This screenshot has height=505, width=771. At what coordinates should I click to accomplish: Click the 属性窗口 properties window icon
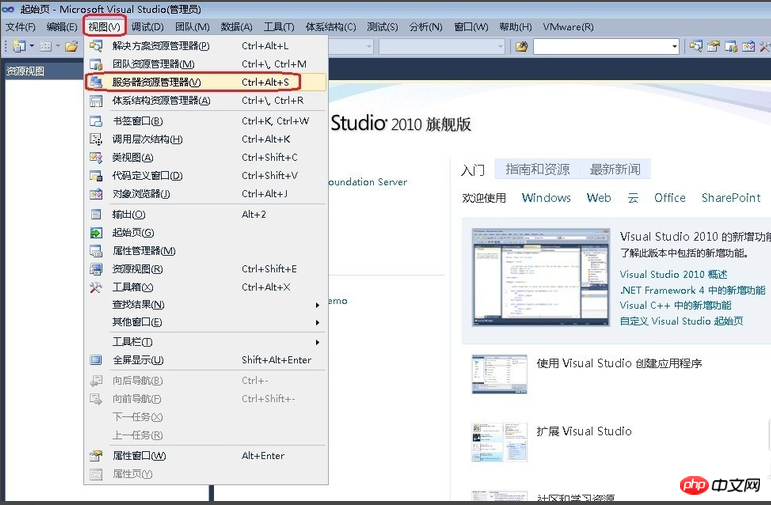[x=96, y=456]
